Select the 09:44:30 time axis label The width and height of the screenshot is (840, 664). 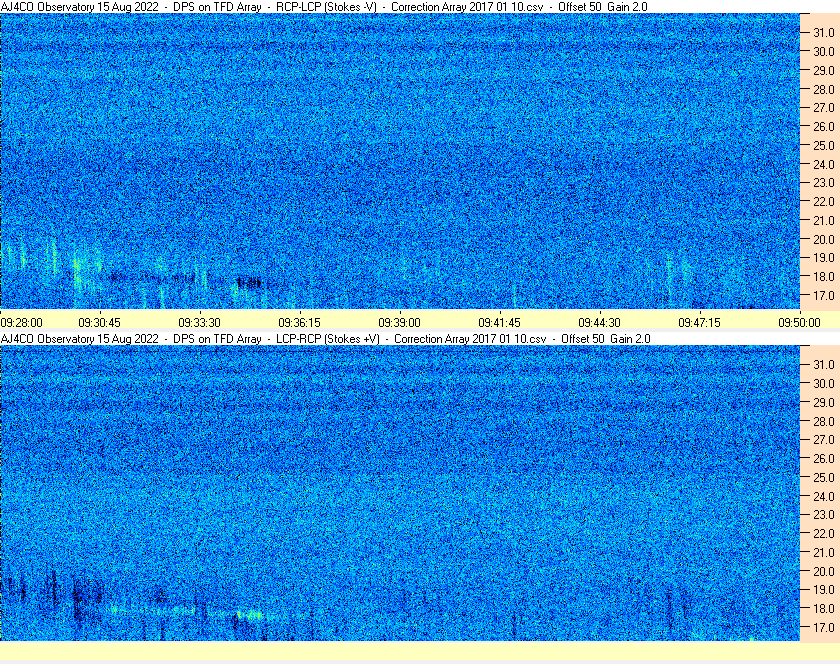tap(599, 323)
